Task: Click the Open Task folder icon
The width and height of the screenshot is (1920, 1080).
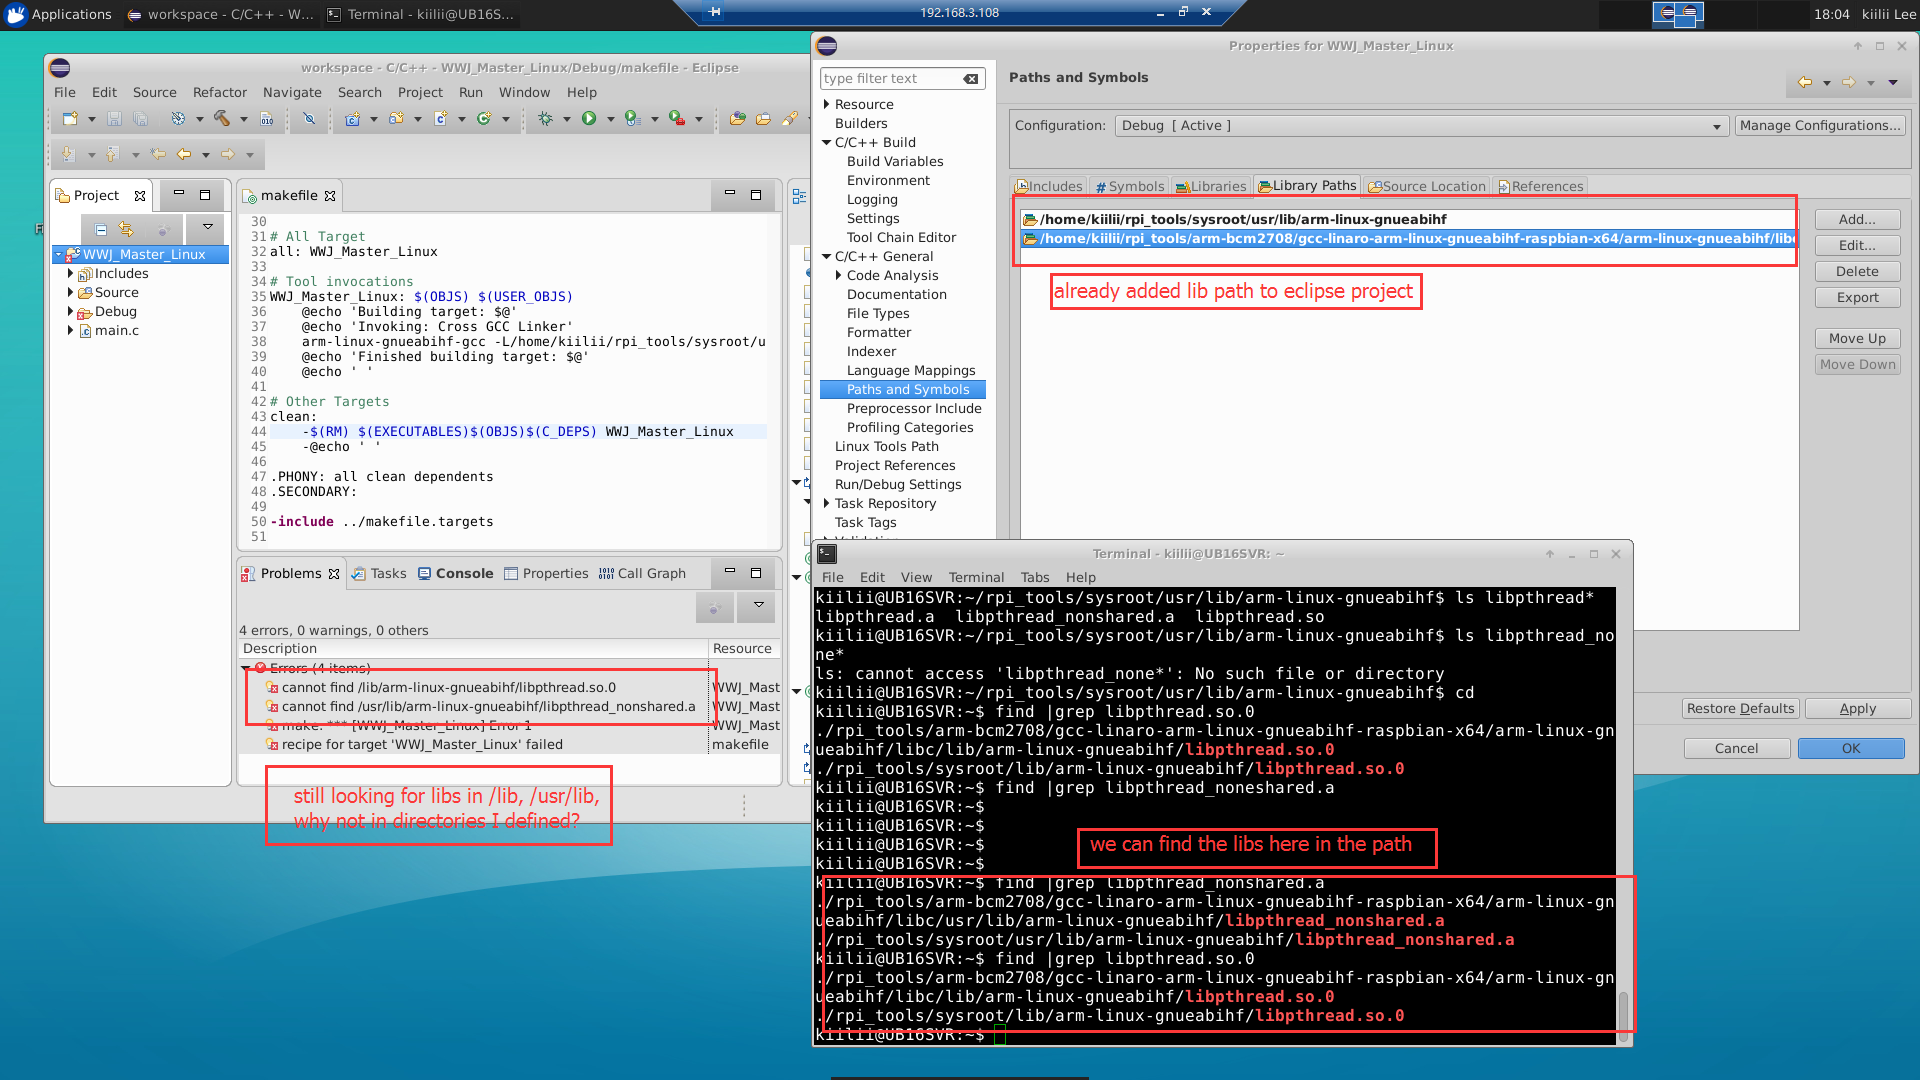Action: coord(763,119)
